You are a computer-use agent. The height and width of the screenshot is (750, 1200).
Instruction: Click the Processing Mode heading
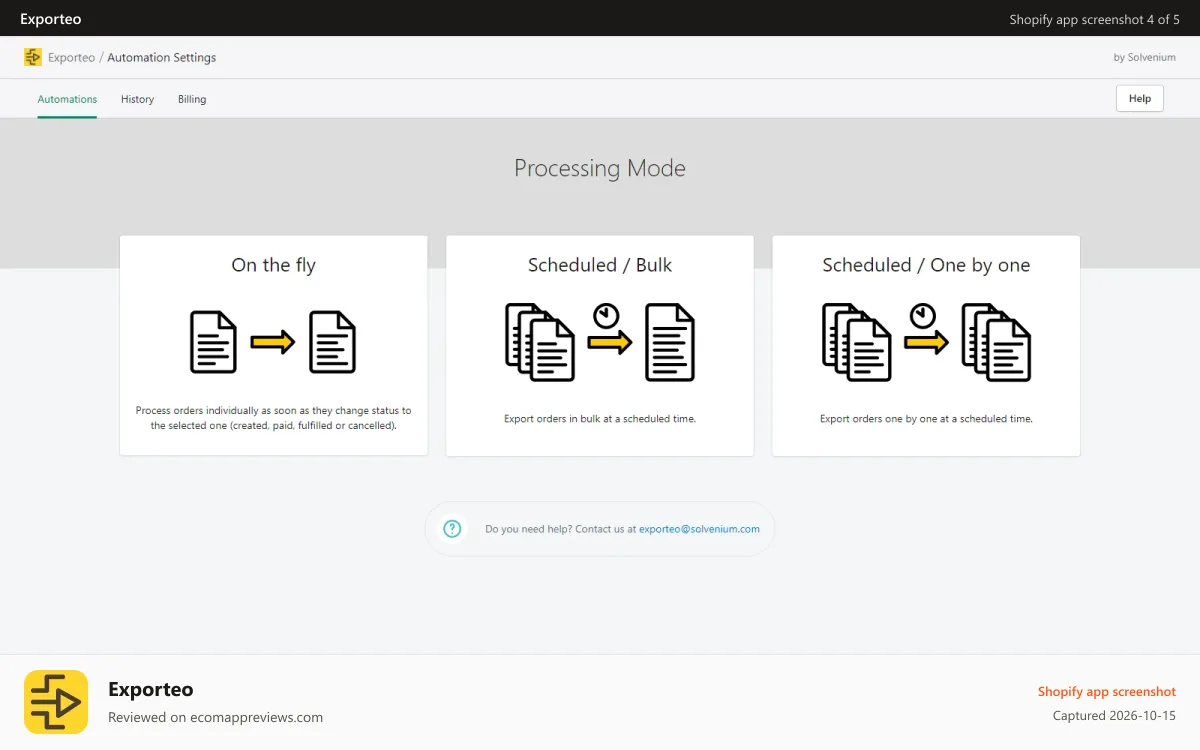(x=600, y=168)
